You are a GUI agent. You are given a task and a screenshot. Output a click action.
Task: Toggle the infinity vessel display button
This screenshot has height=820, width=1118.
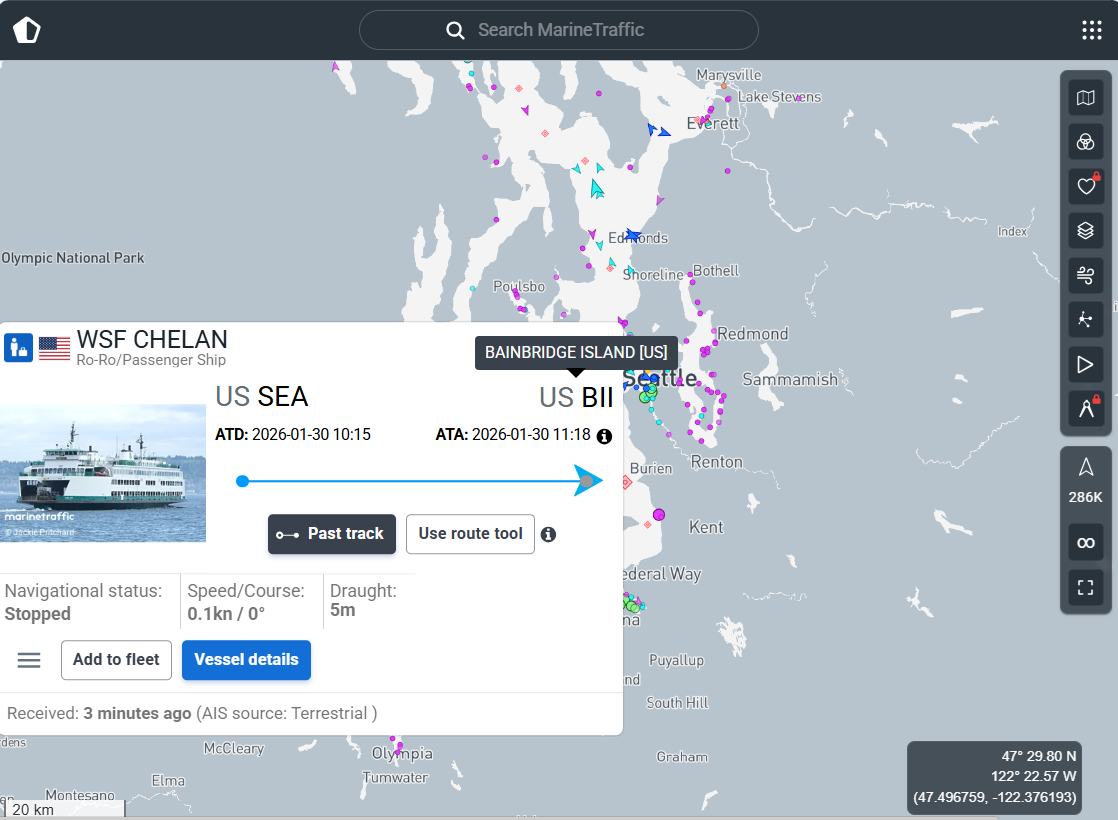point(1085,543)
